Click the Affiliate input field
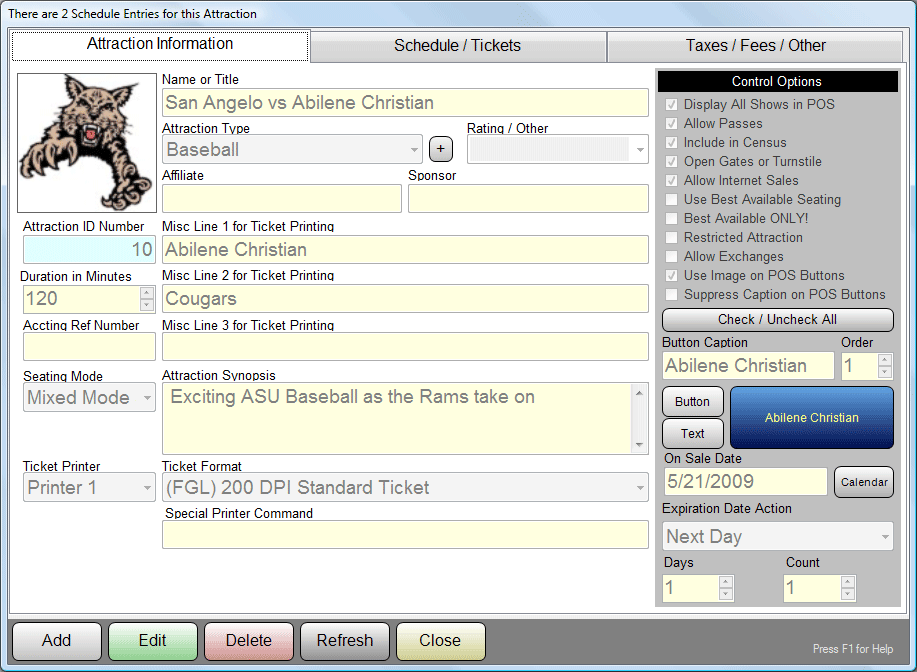Screen dimensions: 917x672 click(282, 198)
